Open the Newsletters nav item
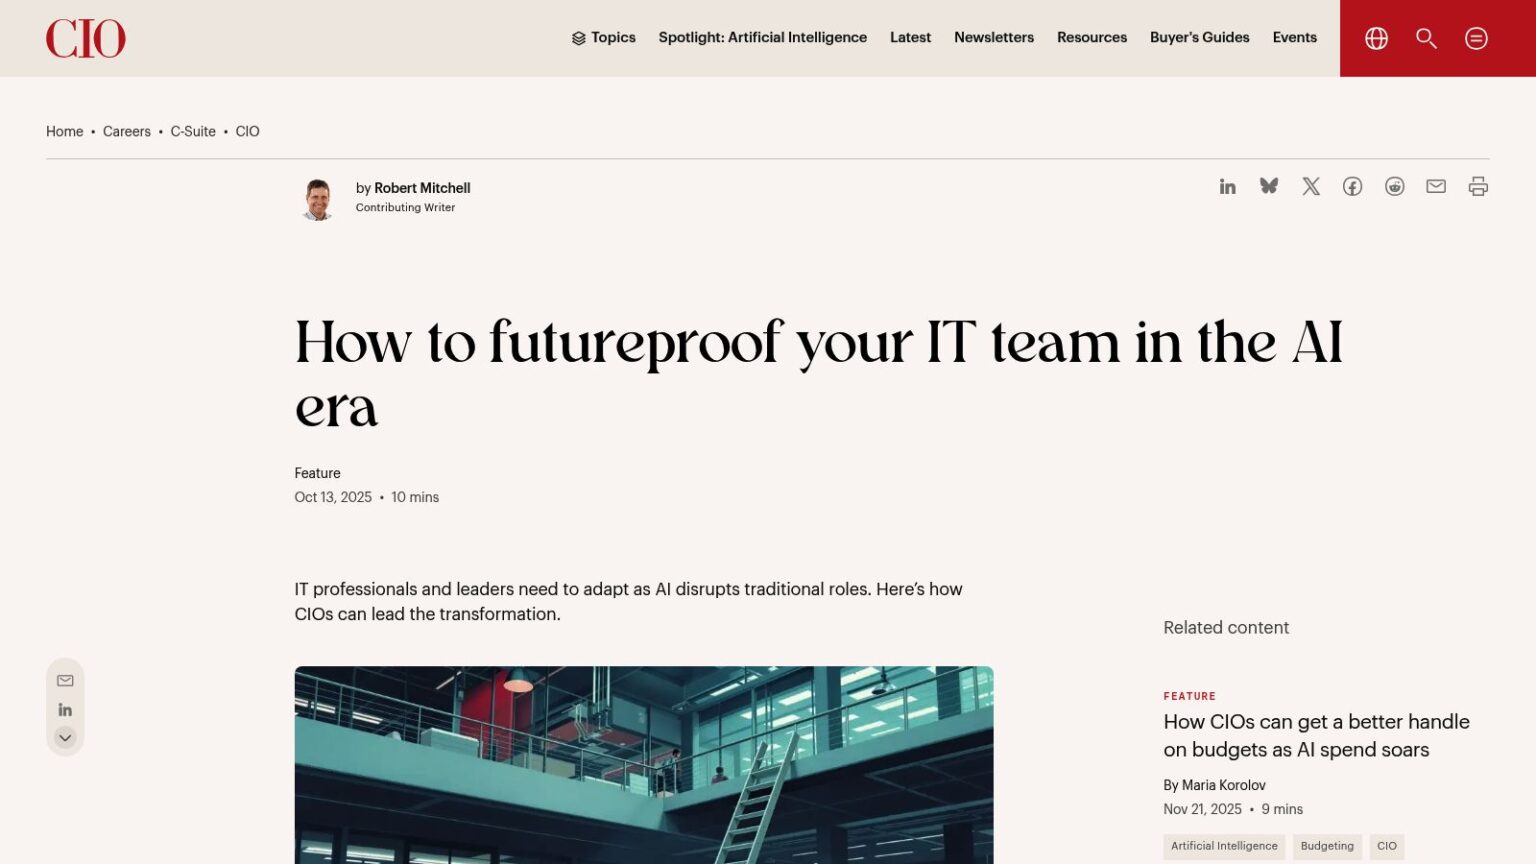1536x864 pixels. click(994, 38)
